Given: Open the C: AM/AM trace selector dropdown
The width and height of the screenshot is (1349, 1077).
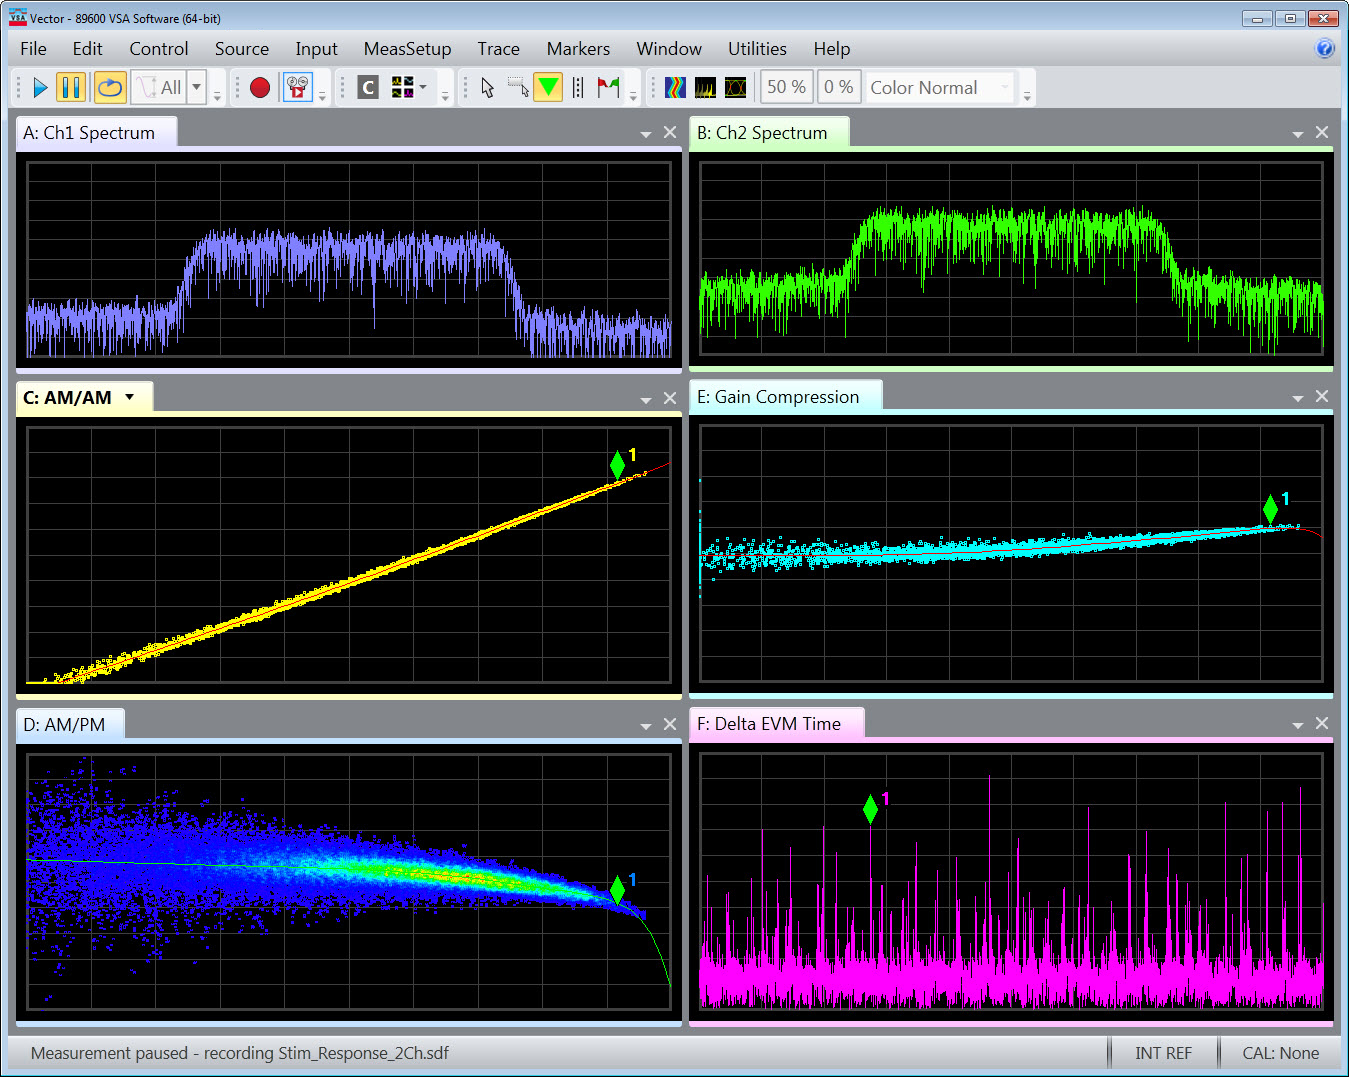Looking at the screenshot, I should point(128,397).
